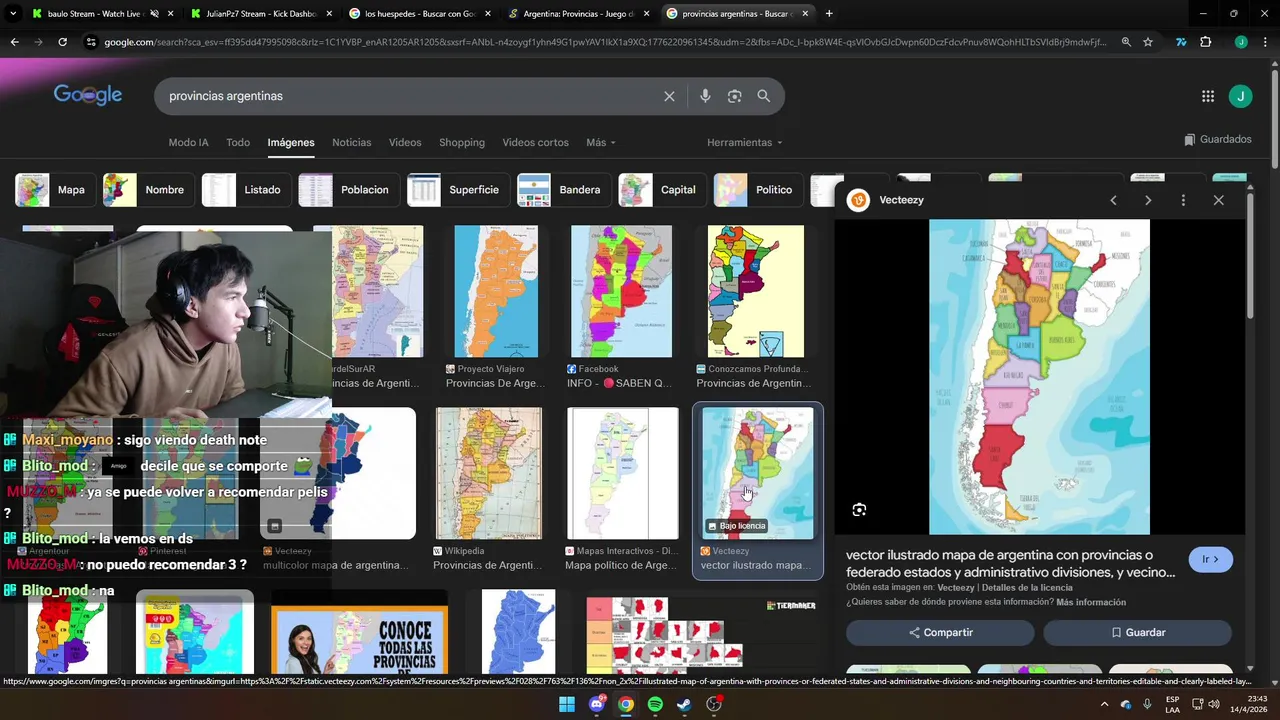
Task: Click the Ir button in preview panel
Action: click(1210, 560)
